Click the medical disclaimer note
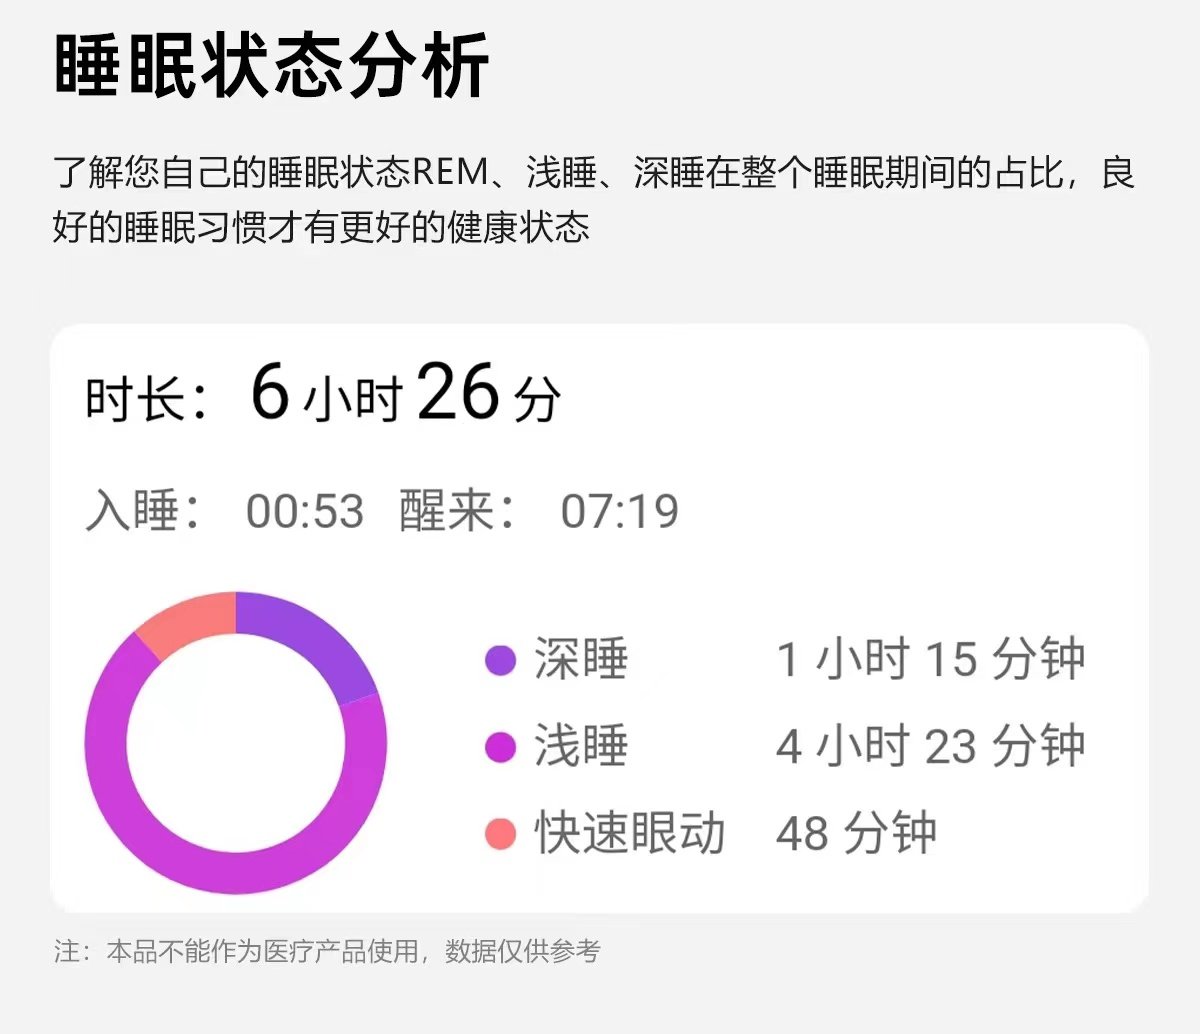Image resolution: width=1200 pixels, height=1034 pixels. [327, 951]
